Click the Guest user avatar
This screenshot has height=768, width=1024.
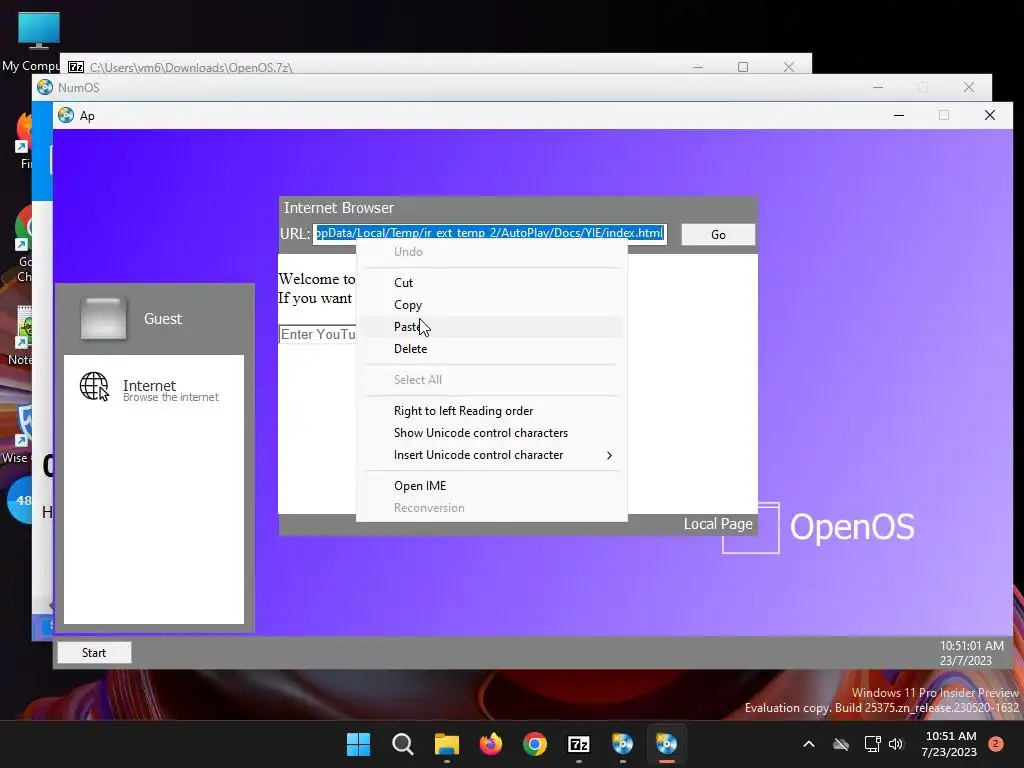[103, 319]
